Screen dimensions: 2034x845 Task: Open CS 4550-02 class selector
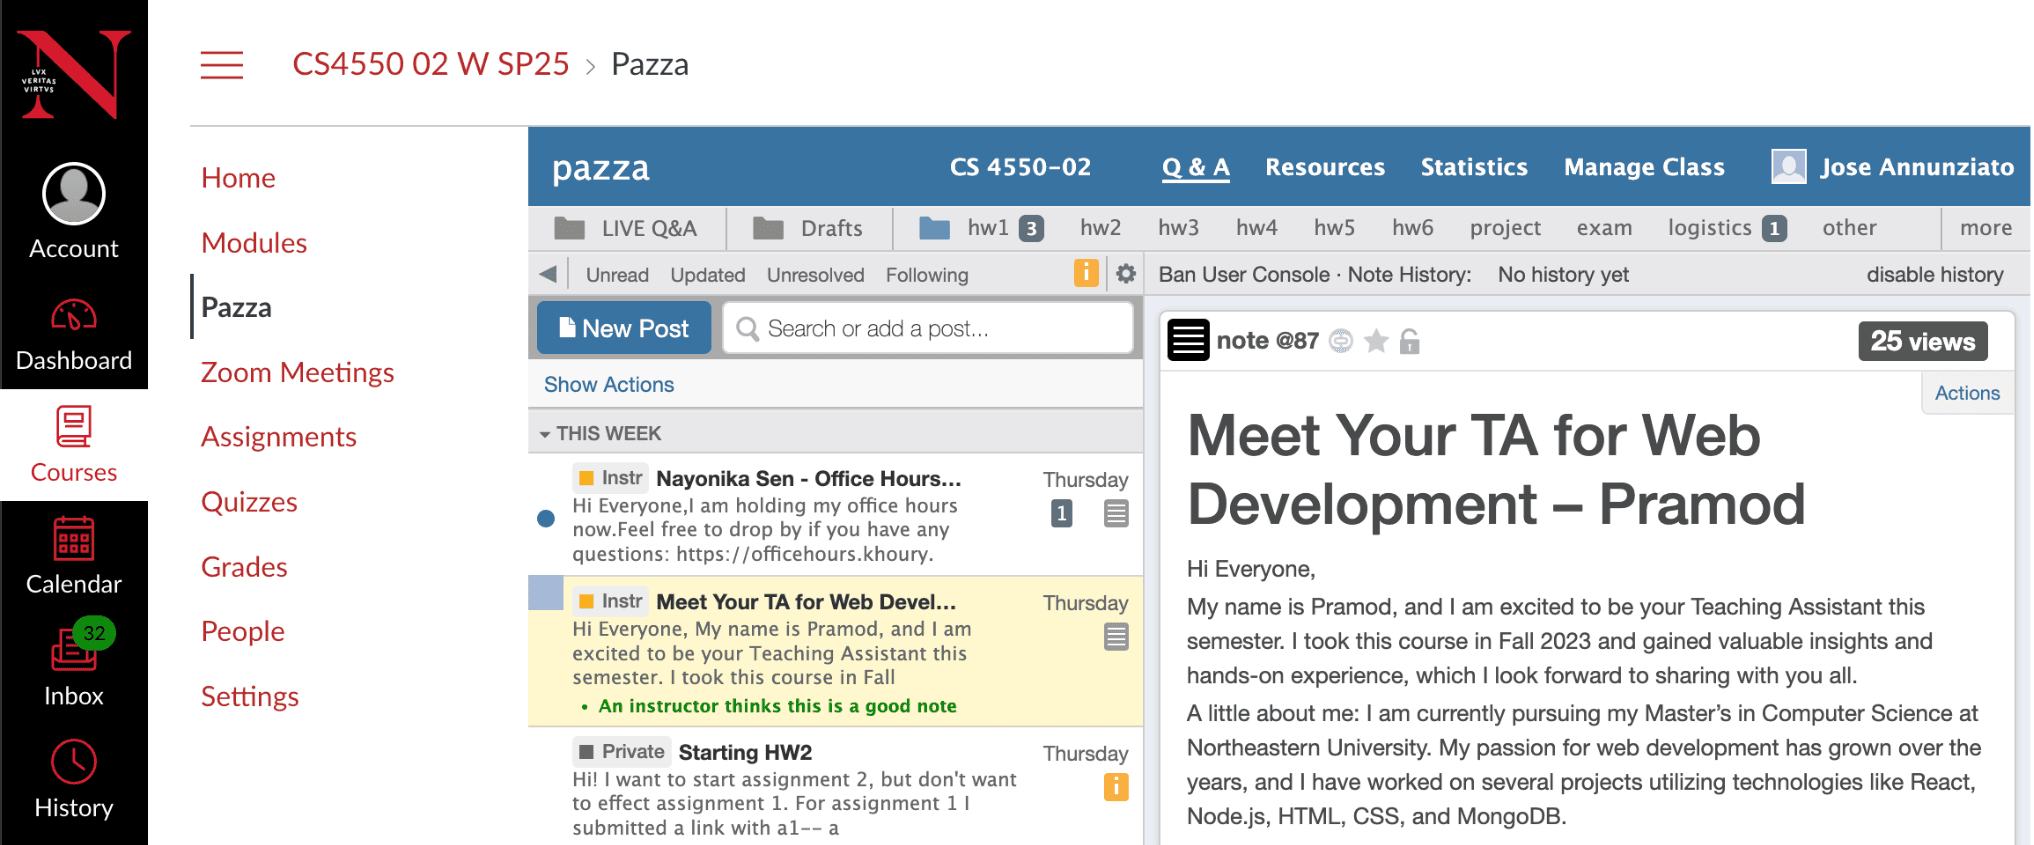[x=1020, y=167]
